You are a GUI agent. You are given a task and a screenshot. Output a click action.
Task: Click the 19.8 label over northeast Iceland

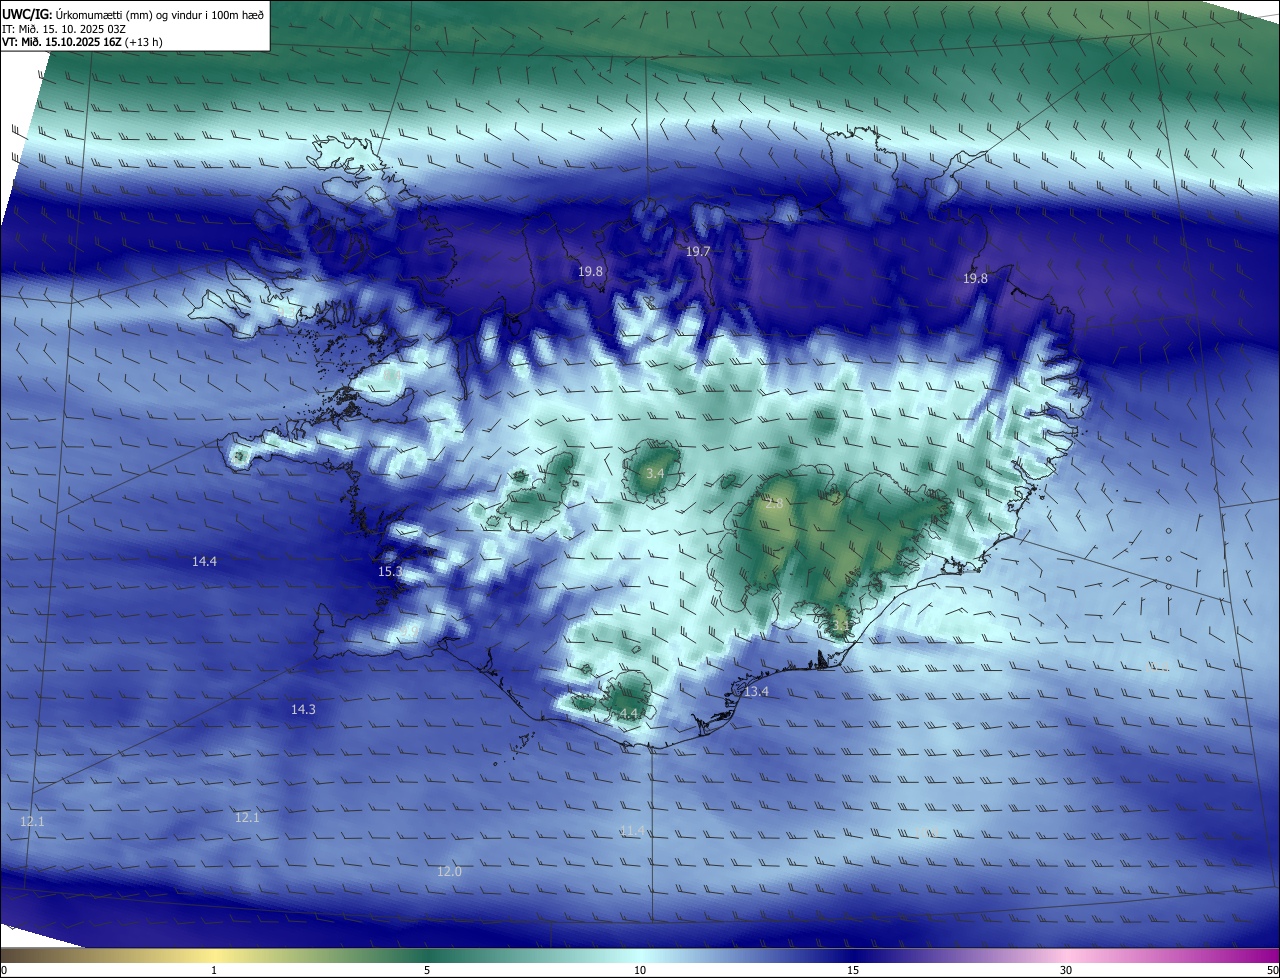pos(975,278)
